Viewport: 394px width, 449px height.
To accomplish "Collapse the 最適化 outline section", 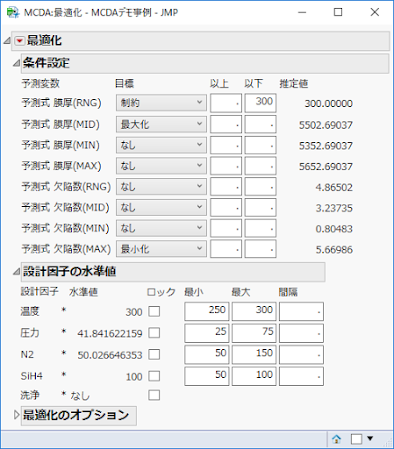I will point(7,41).
